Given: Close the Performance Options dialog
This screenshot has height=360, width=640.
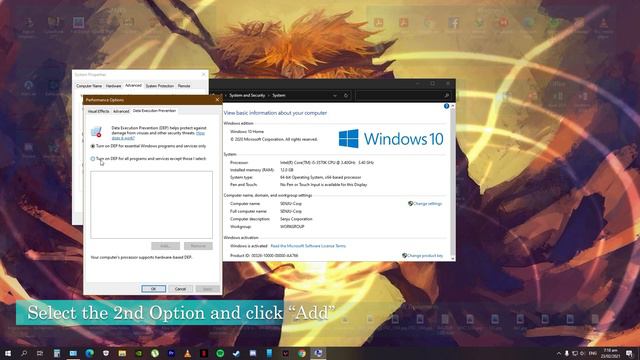Looking at the screenshot, I should [217, 100].
